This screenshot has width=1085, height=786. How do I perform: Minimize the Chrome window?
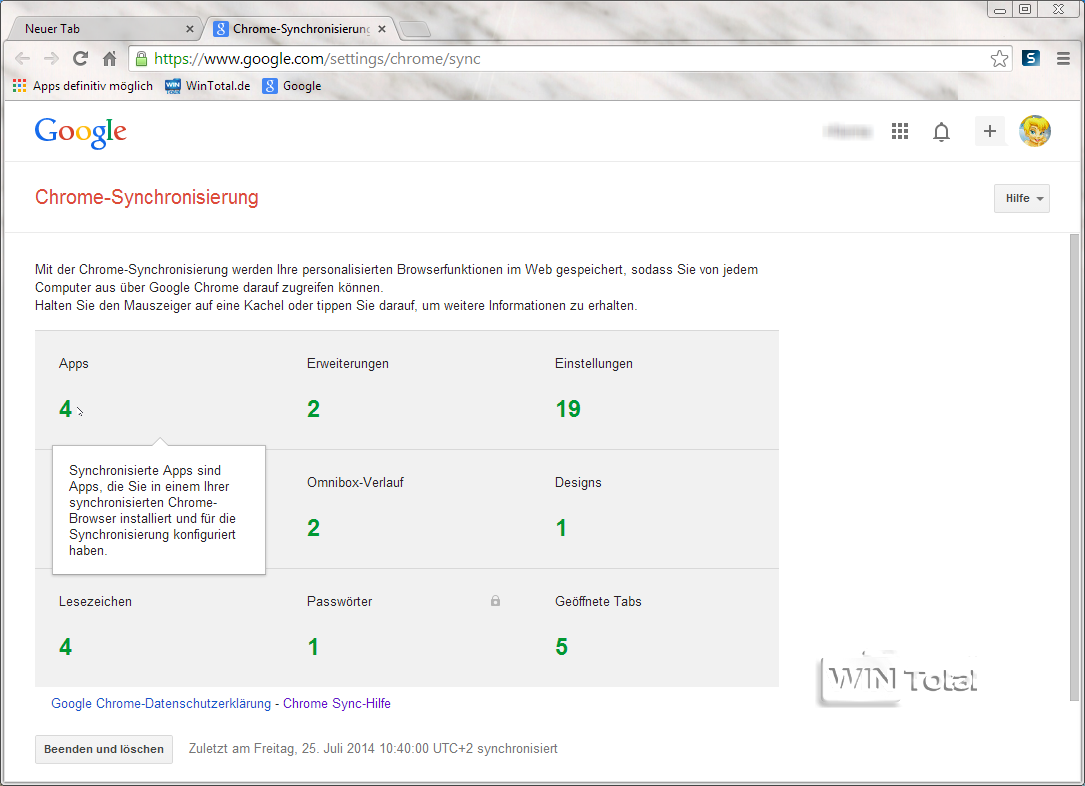click(x=1000, y=10)
